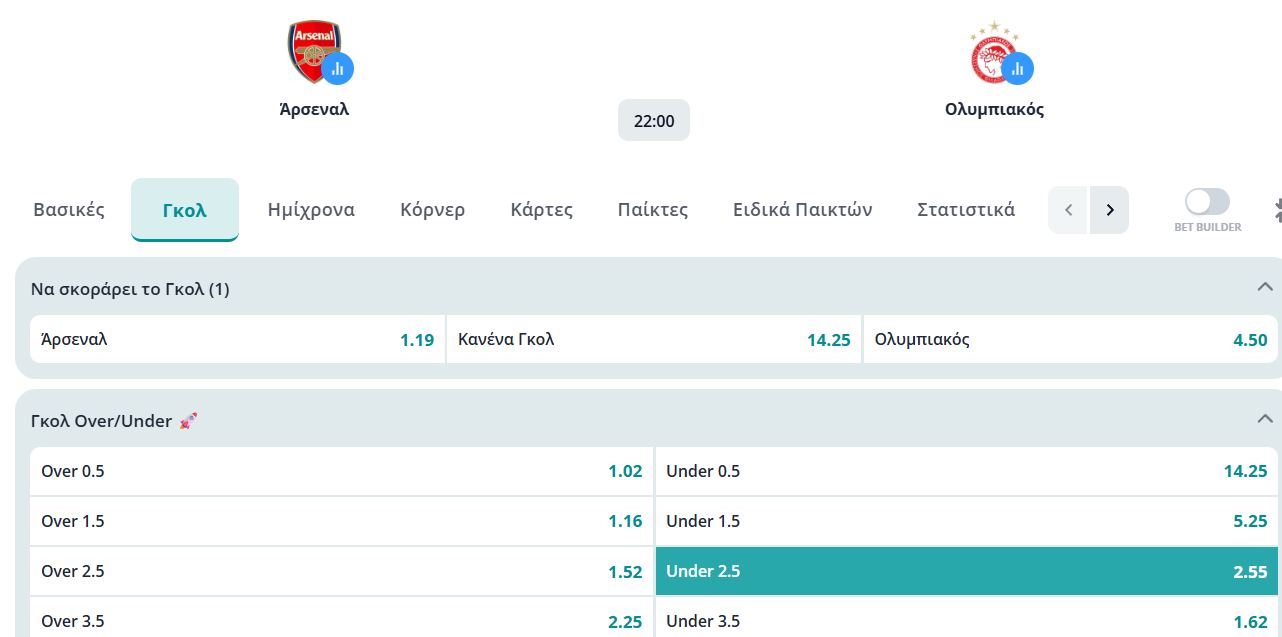Switch to the Ημίχρονα tab
The height and width of the screenshot is (637, 1282).
(x=311, y=210)
